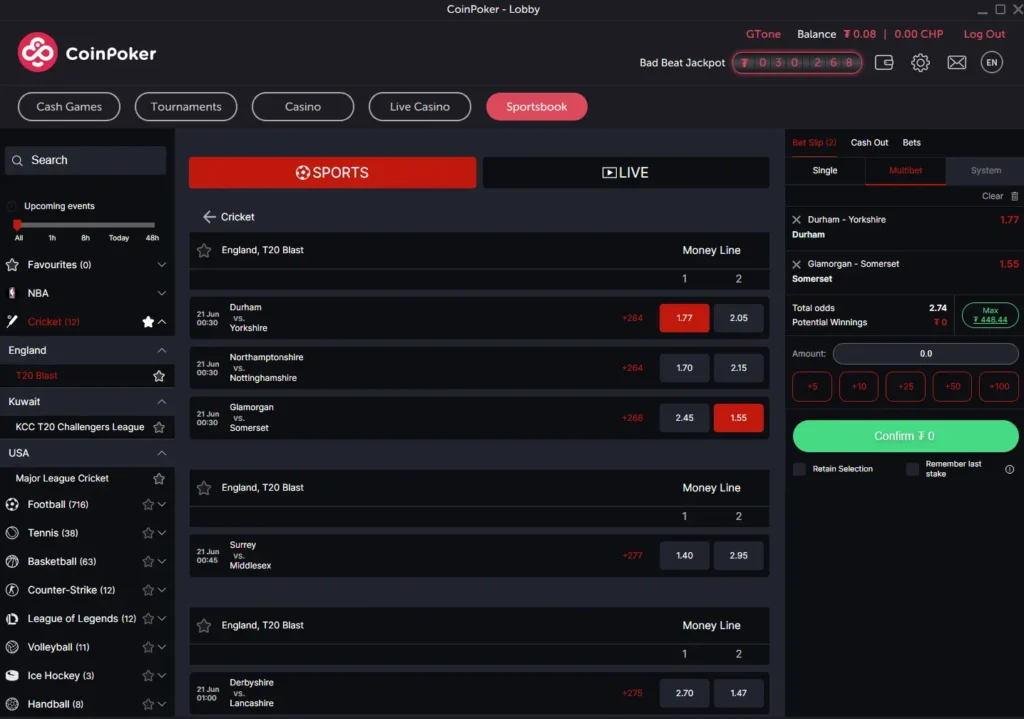This screenshot has height=719, width=1024.
Task: Expand Favourites (0) section
Action: 161,264
